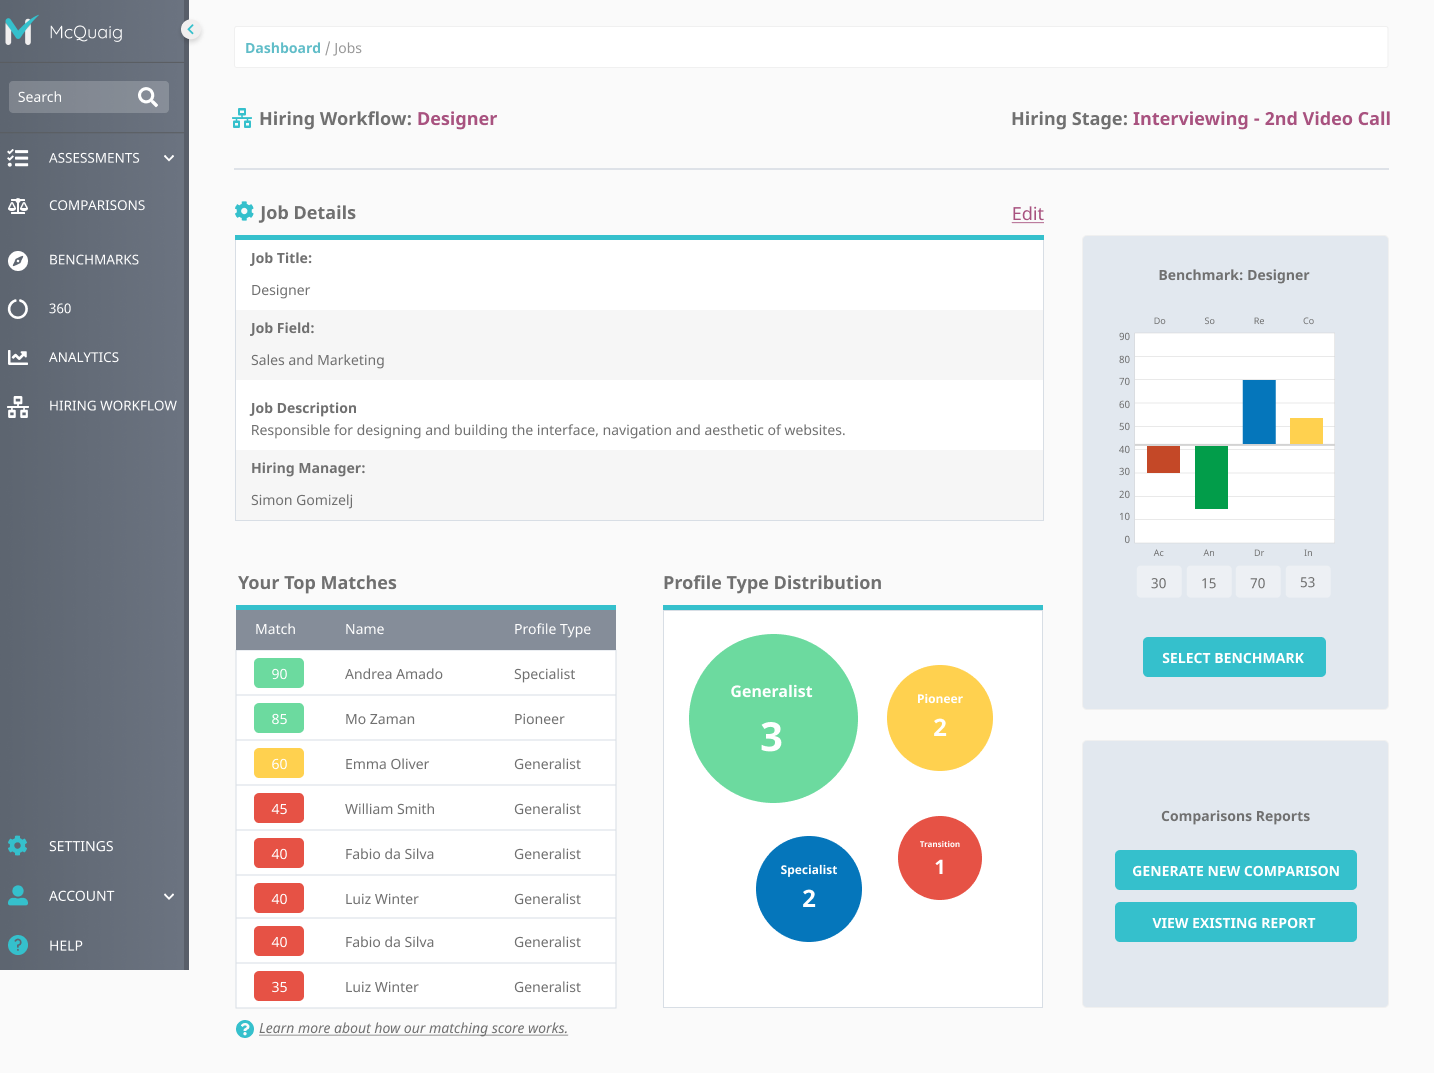Click the Select Benchmark button
The height and width of the screenshot is (1073, 1434).
(1234, 657)
